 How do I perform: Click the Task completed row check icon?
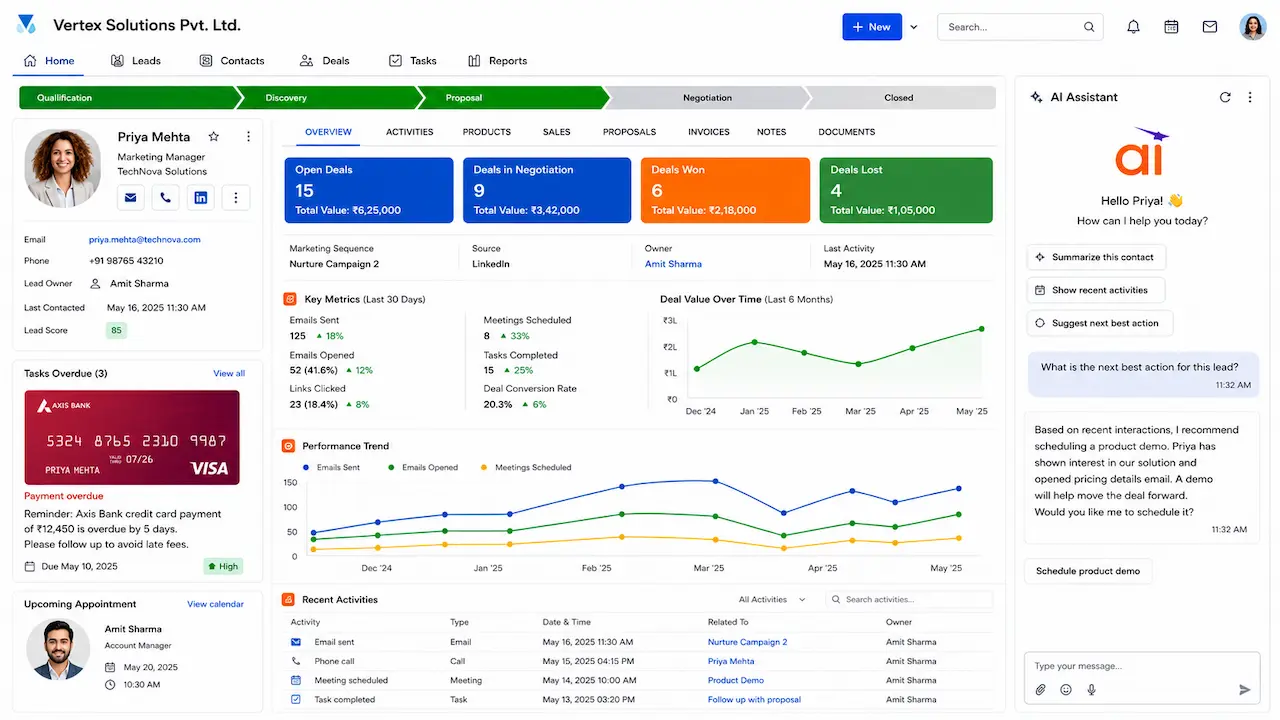(296, 699)
